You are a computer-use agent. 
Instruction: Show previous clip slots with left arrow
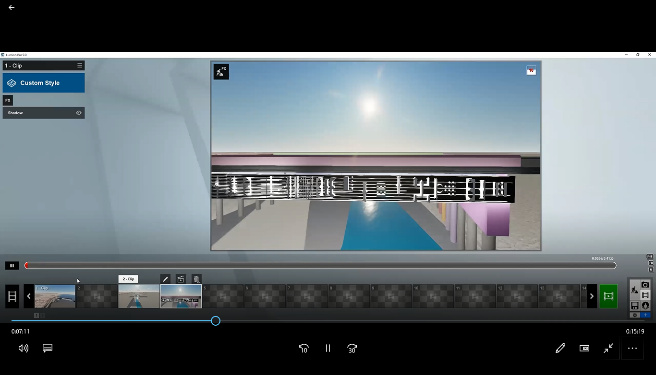(29, 296)
